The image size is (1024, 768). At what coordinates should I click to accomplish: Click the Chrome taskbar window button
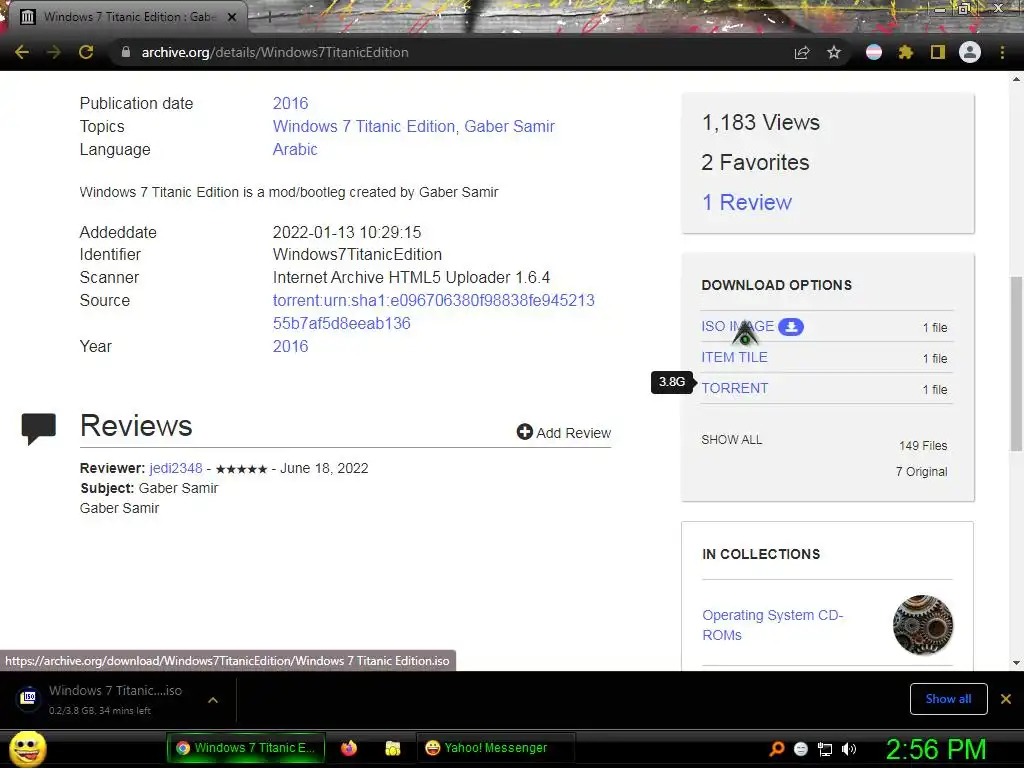[x=246, y=748]
